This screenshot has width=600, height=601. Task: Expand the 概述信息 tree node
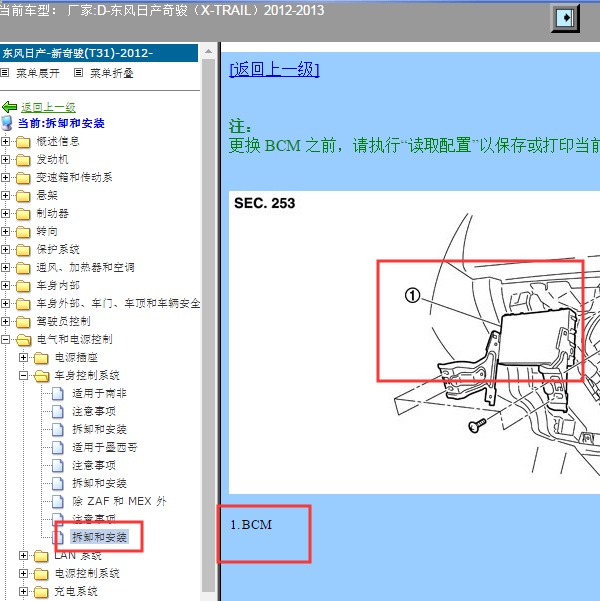[x=7, y=142]
